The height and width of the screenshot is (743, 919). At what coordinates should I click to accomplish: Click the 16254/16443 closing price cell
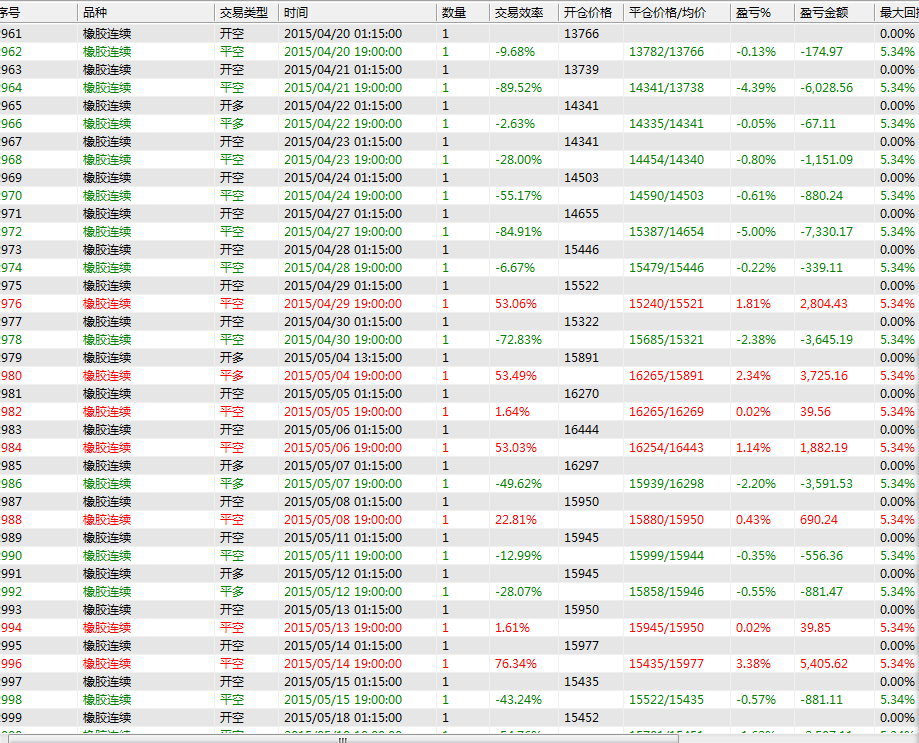(666, 448)
